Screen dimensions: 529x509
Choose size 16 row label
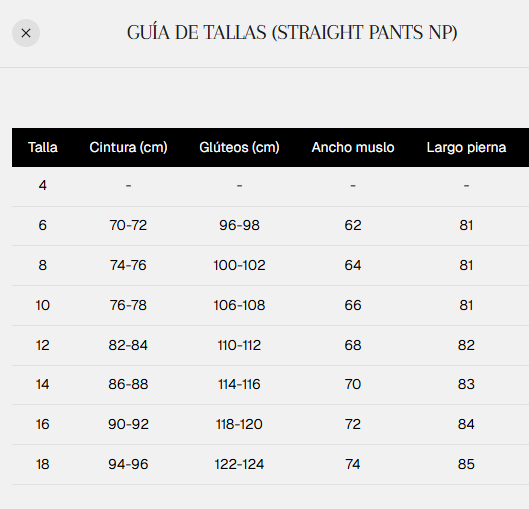tap(43, 424)
